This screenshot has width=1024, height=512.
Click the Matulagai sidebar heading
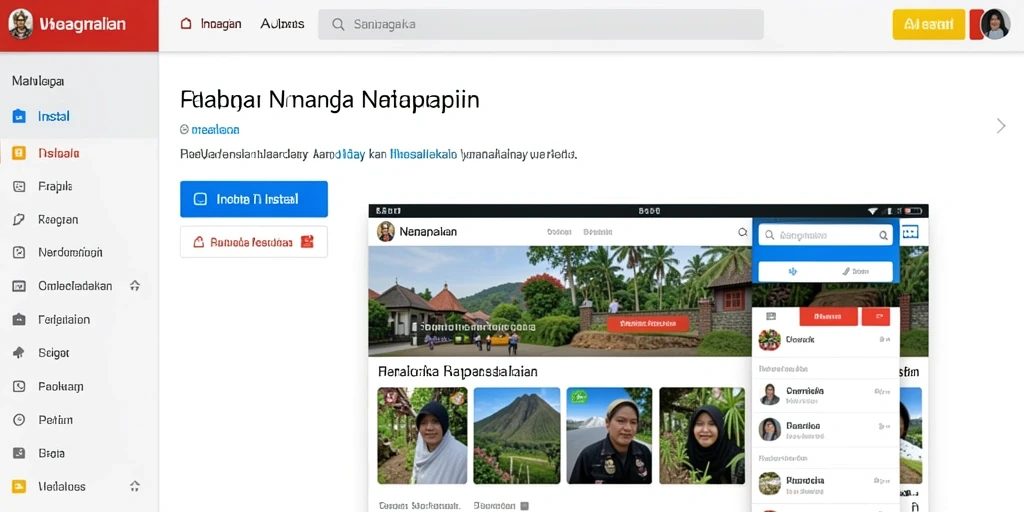[x=38, y=82]
